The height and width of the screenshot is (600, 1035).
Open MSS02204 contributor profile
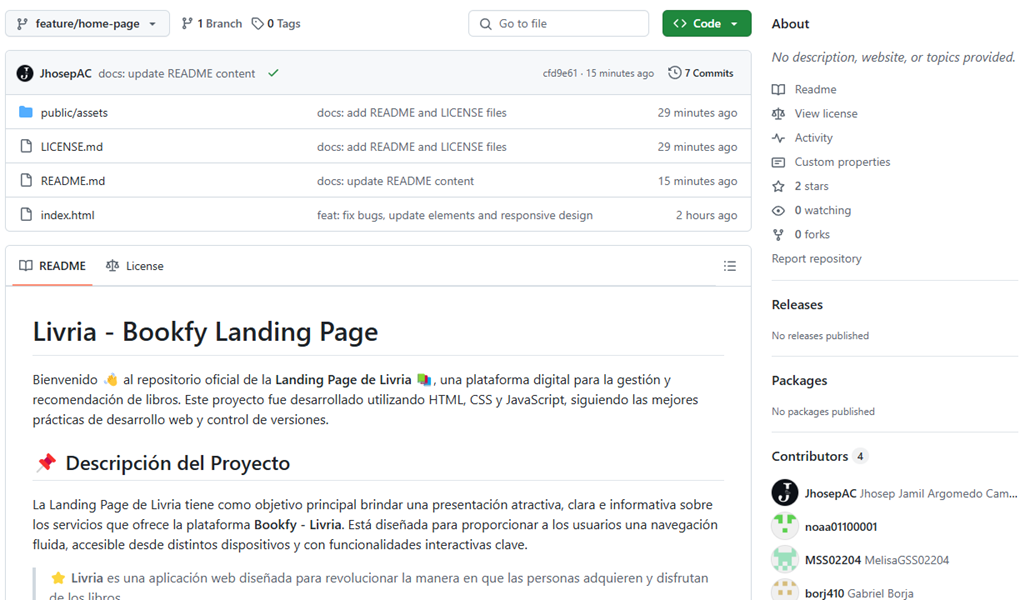[833, 560]
